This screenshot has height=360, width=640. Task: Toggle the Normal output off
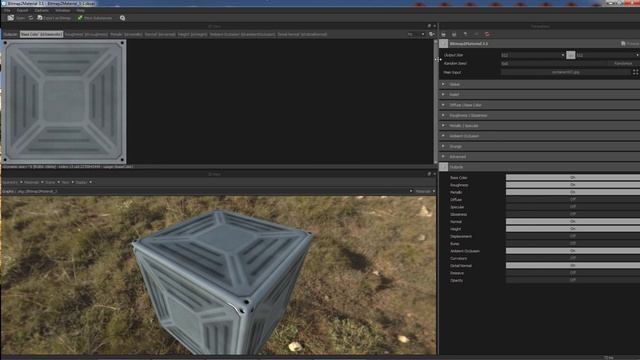click(573, 222)
